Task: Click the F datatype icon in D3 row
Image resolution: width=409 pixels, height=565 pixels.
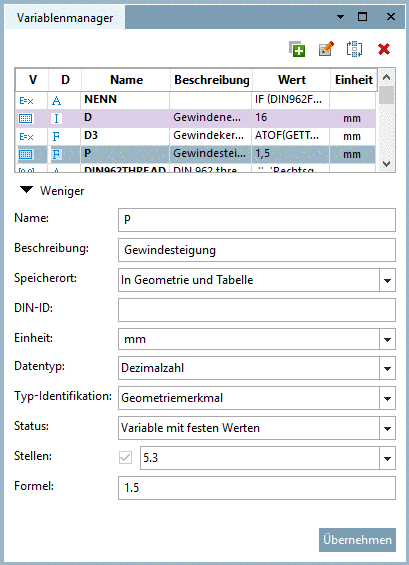Action: point(56,137)
